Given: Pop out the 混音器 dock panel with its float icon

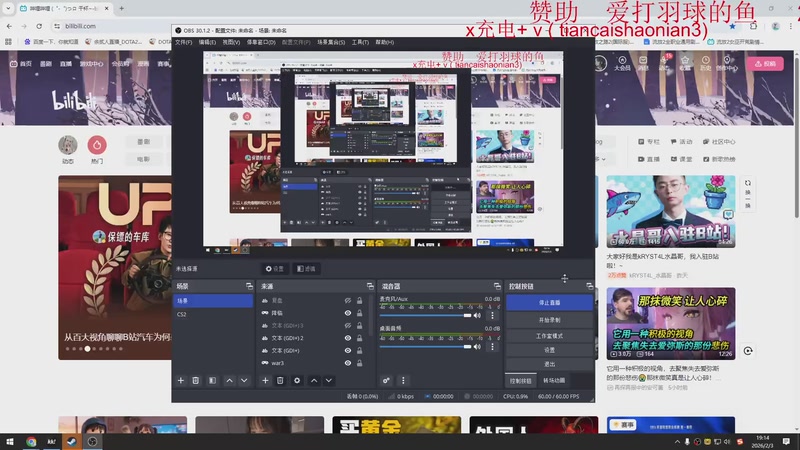Looking at the screenshot, I should (x=497, y=286).
